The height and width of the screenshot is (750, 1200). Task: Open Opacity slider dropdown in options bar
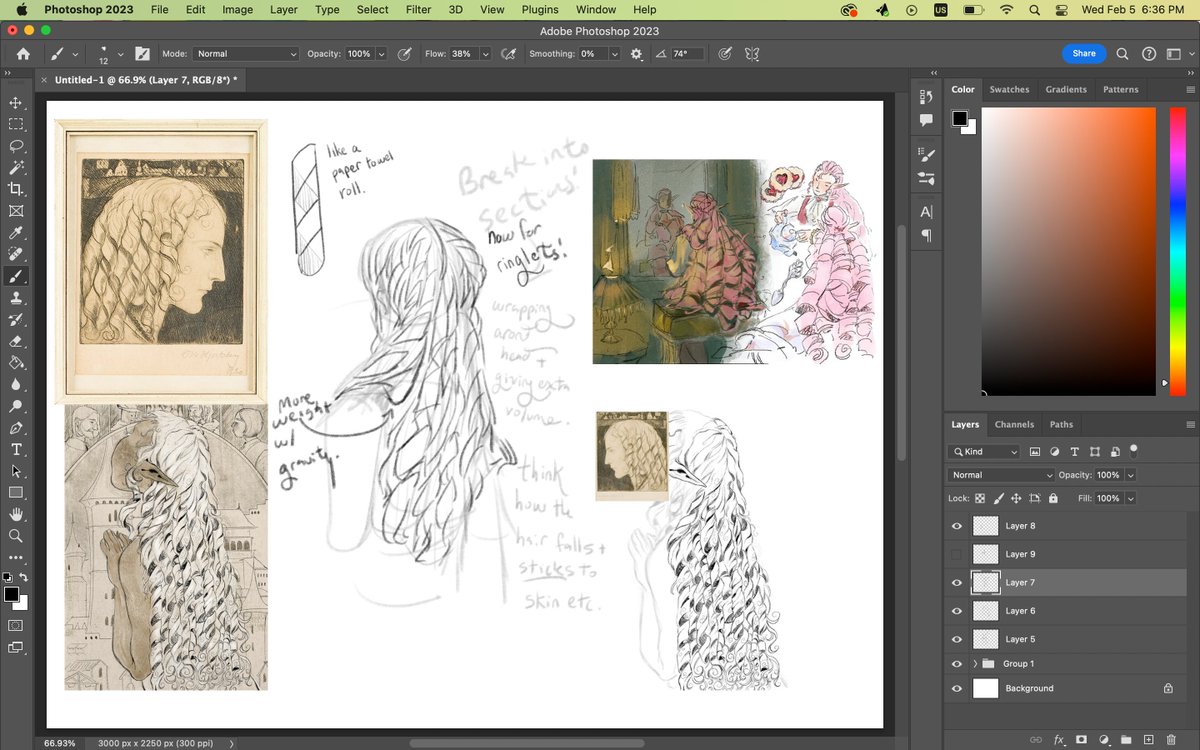coord(381,54)
